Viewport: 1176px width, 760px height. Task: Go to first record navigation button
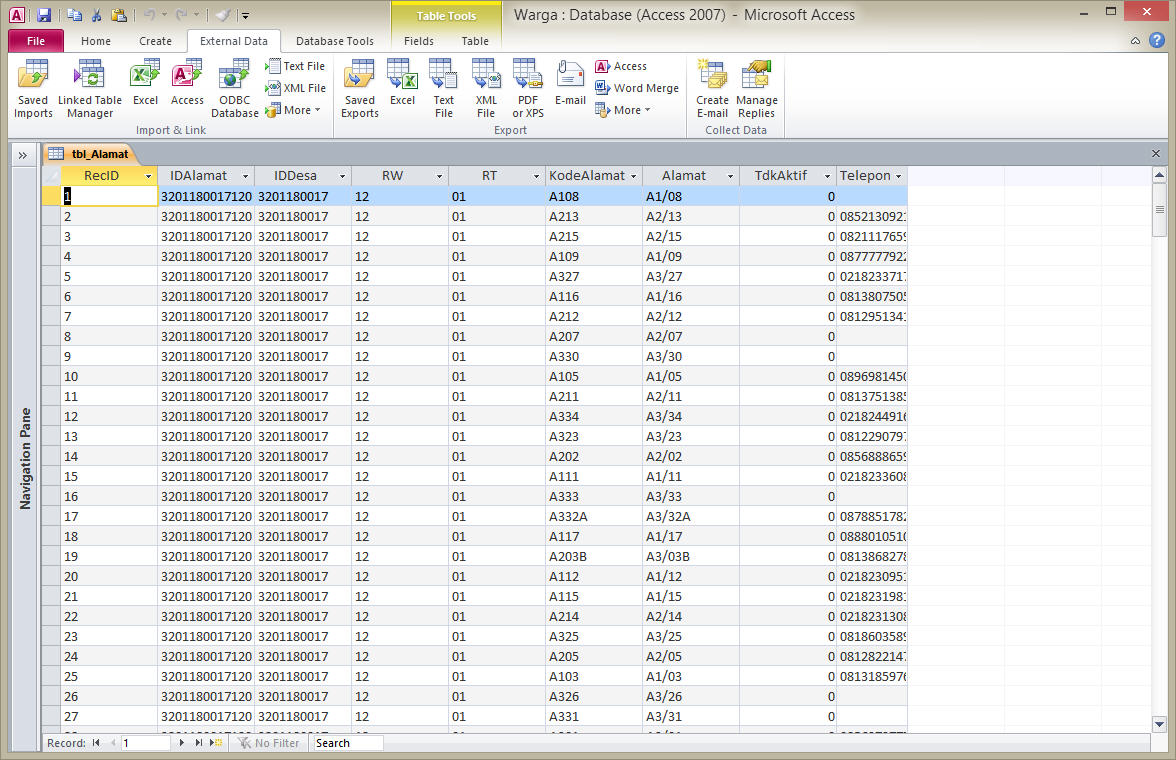click(96, 743)
